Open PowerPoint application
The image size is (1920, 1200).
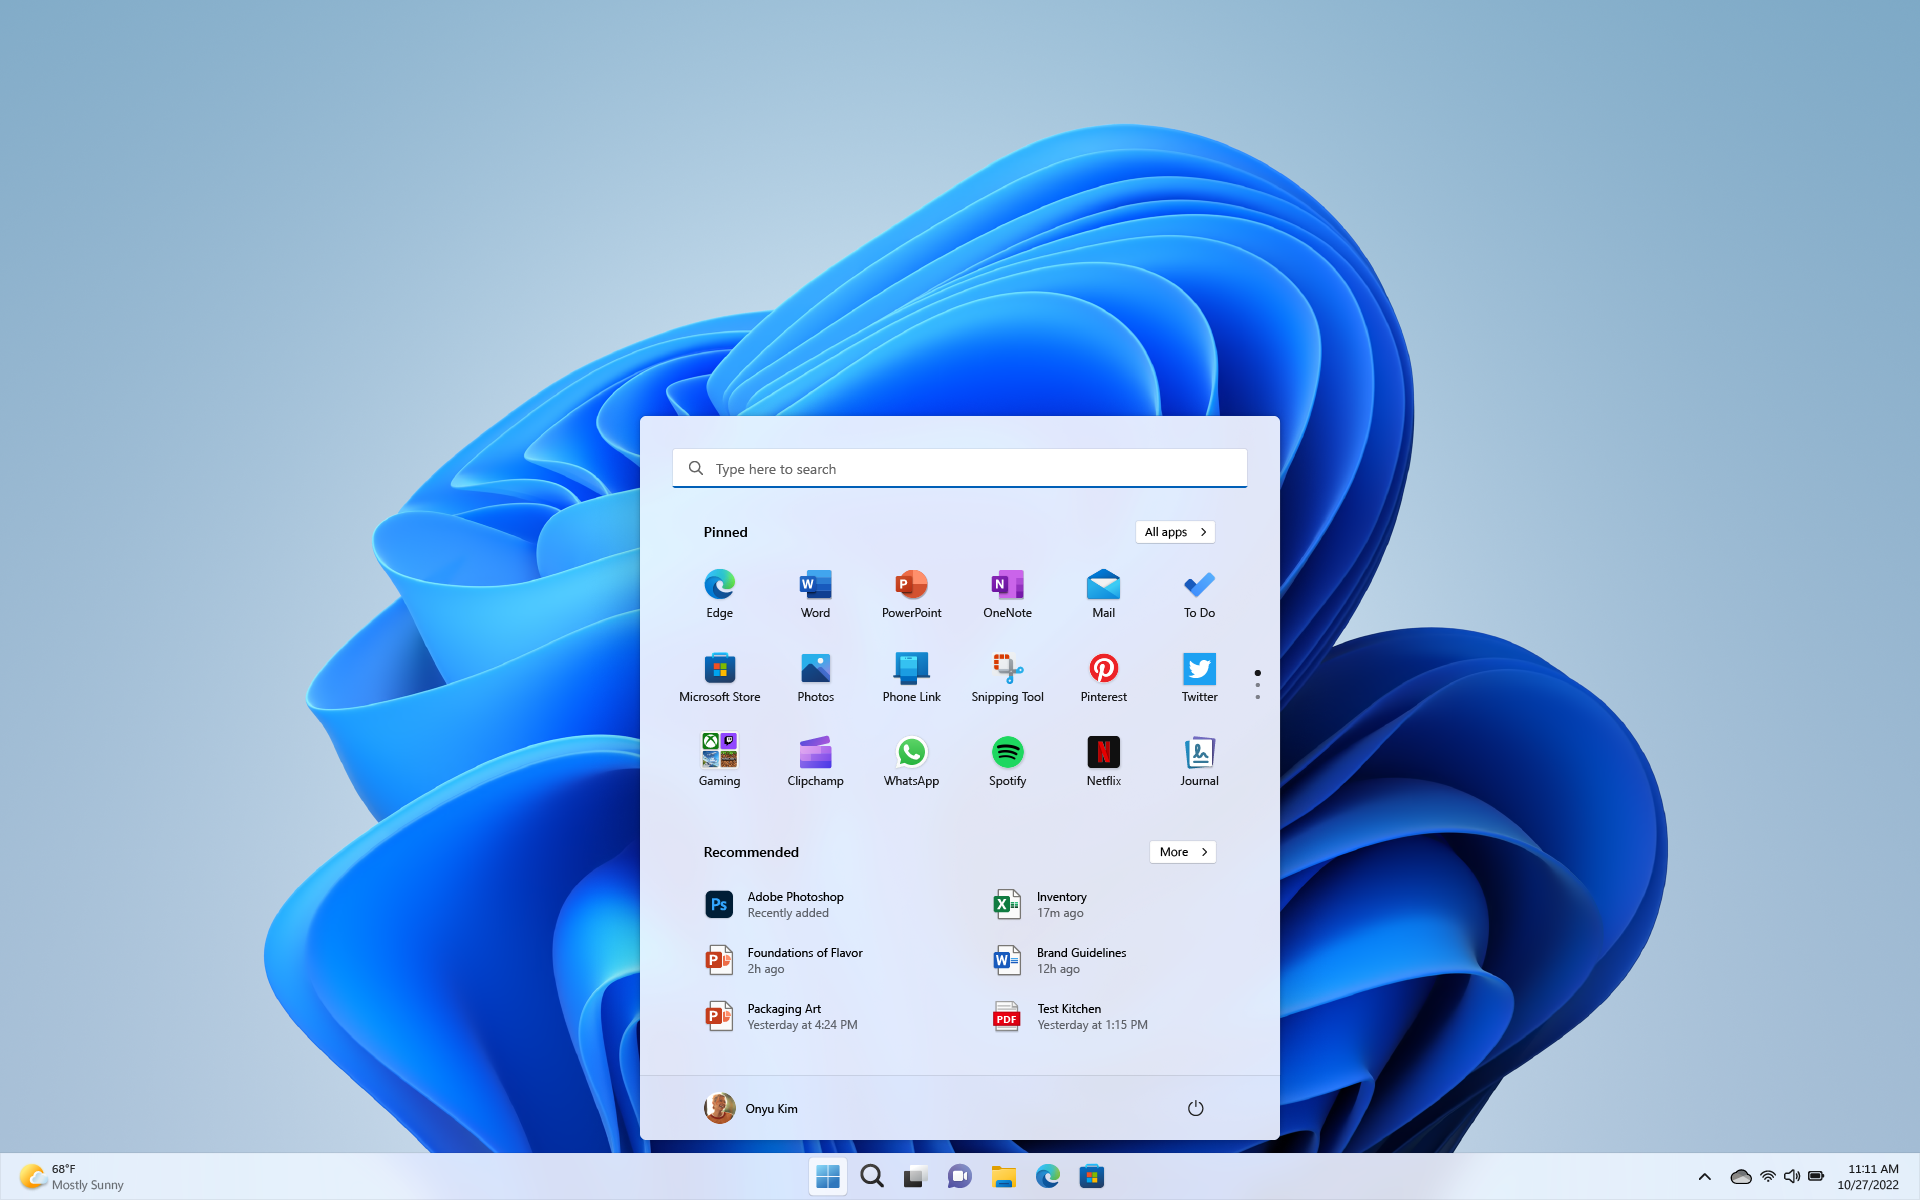pos(911,592)
